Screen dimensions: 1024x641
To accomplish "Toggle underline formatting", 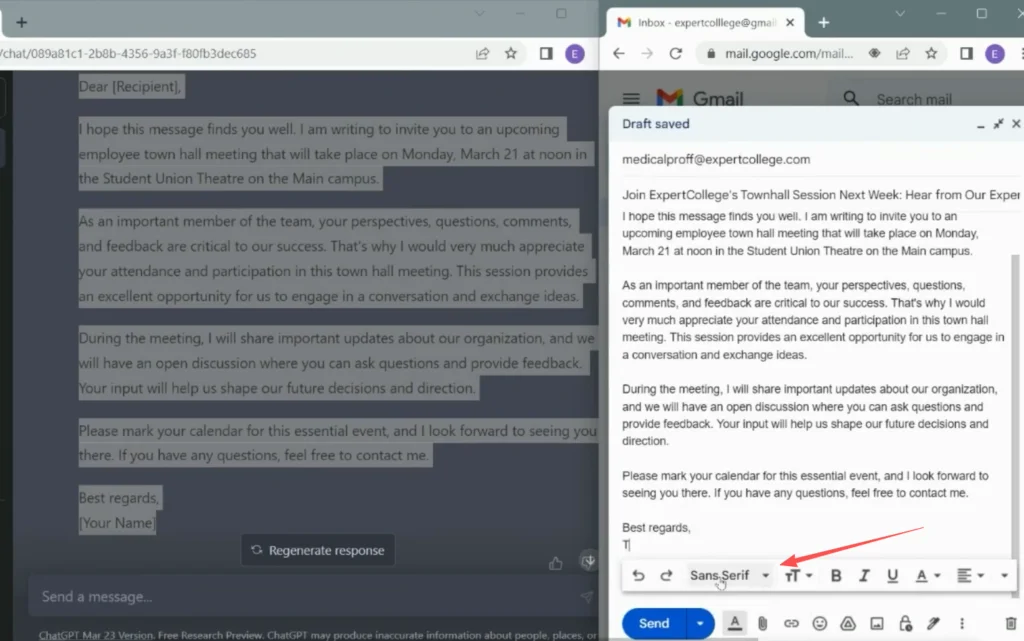I will pos(892,576).
